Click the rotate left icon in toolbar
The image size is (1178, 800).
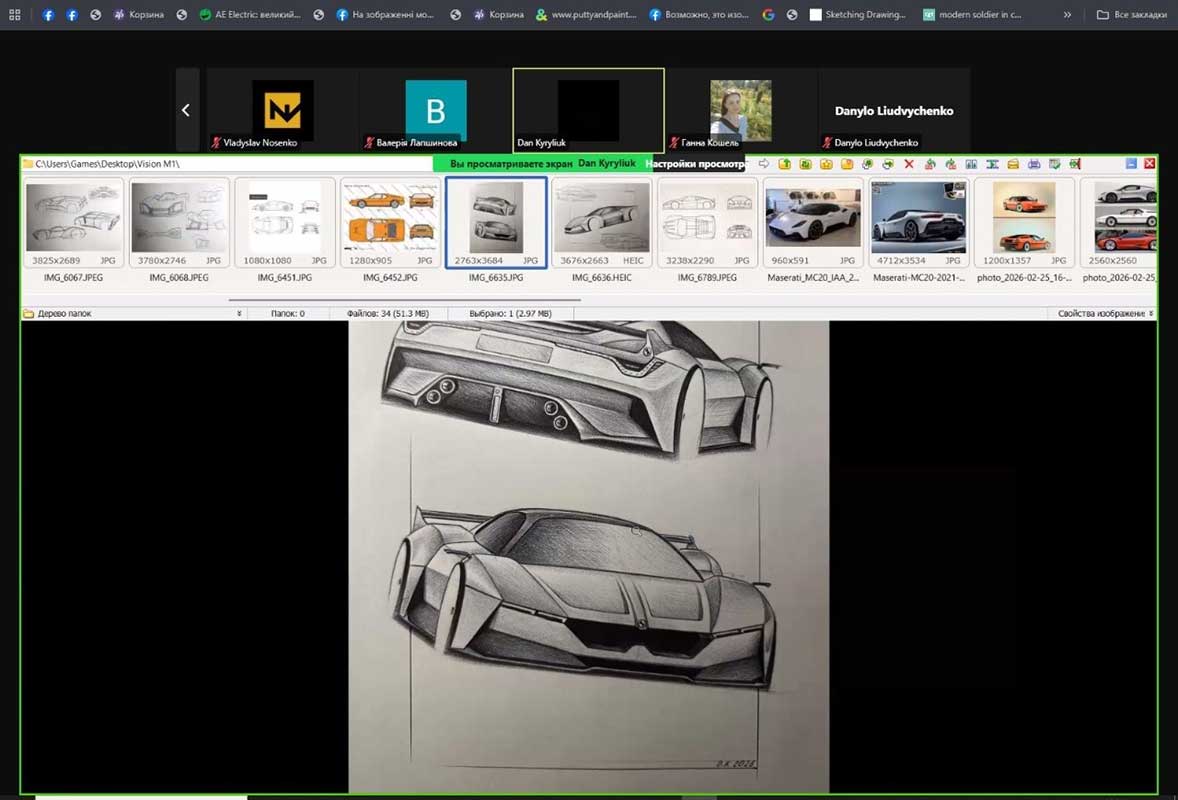(x=930, y=164)
